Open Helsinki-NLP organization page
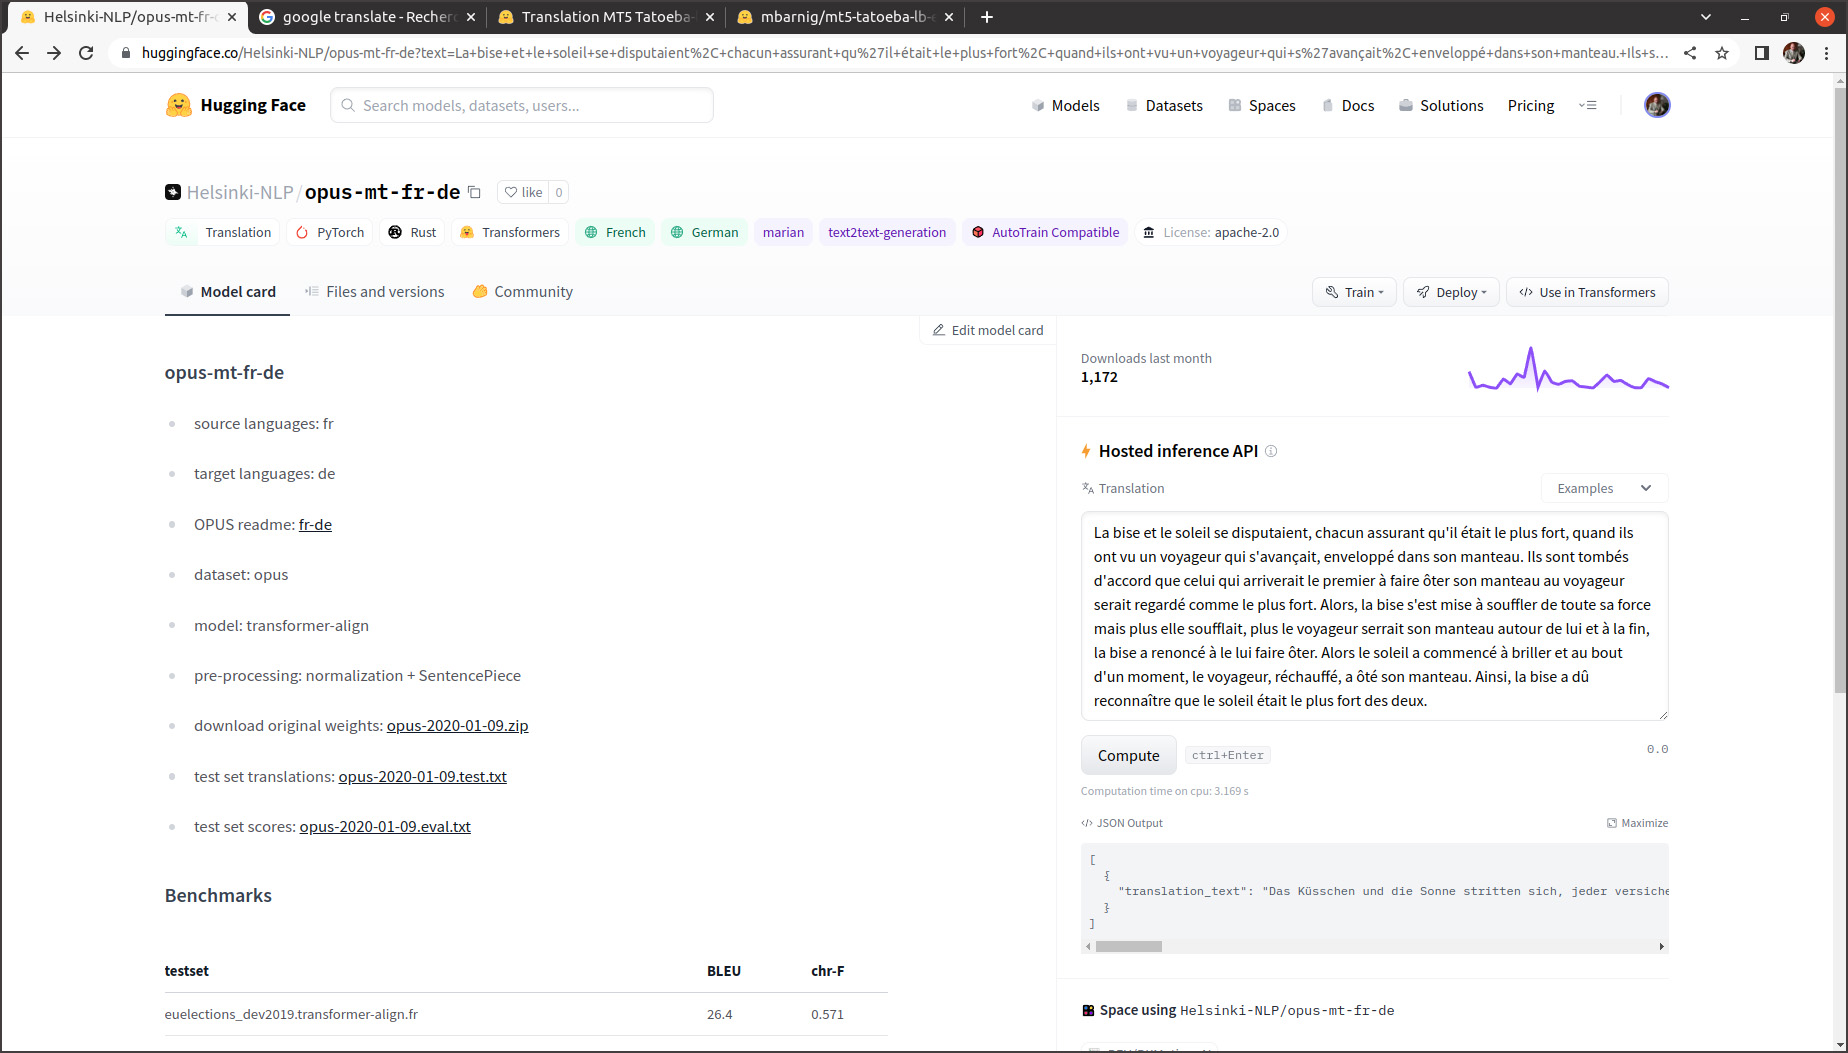 [x=240, y=192]
